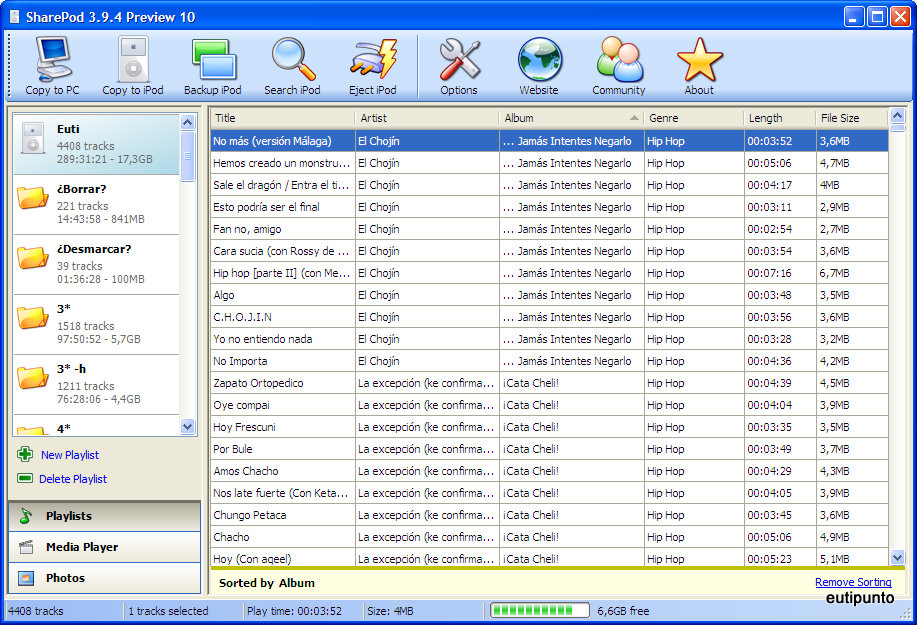Select track "Algo"
The height and width of the screenshot is (625, 917).
pos(282,295)
